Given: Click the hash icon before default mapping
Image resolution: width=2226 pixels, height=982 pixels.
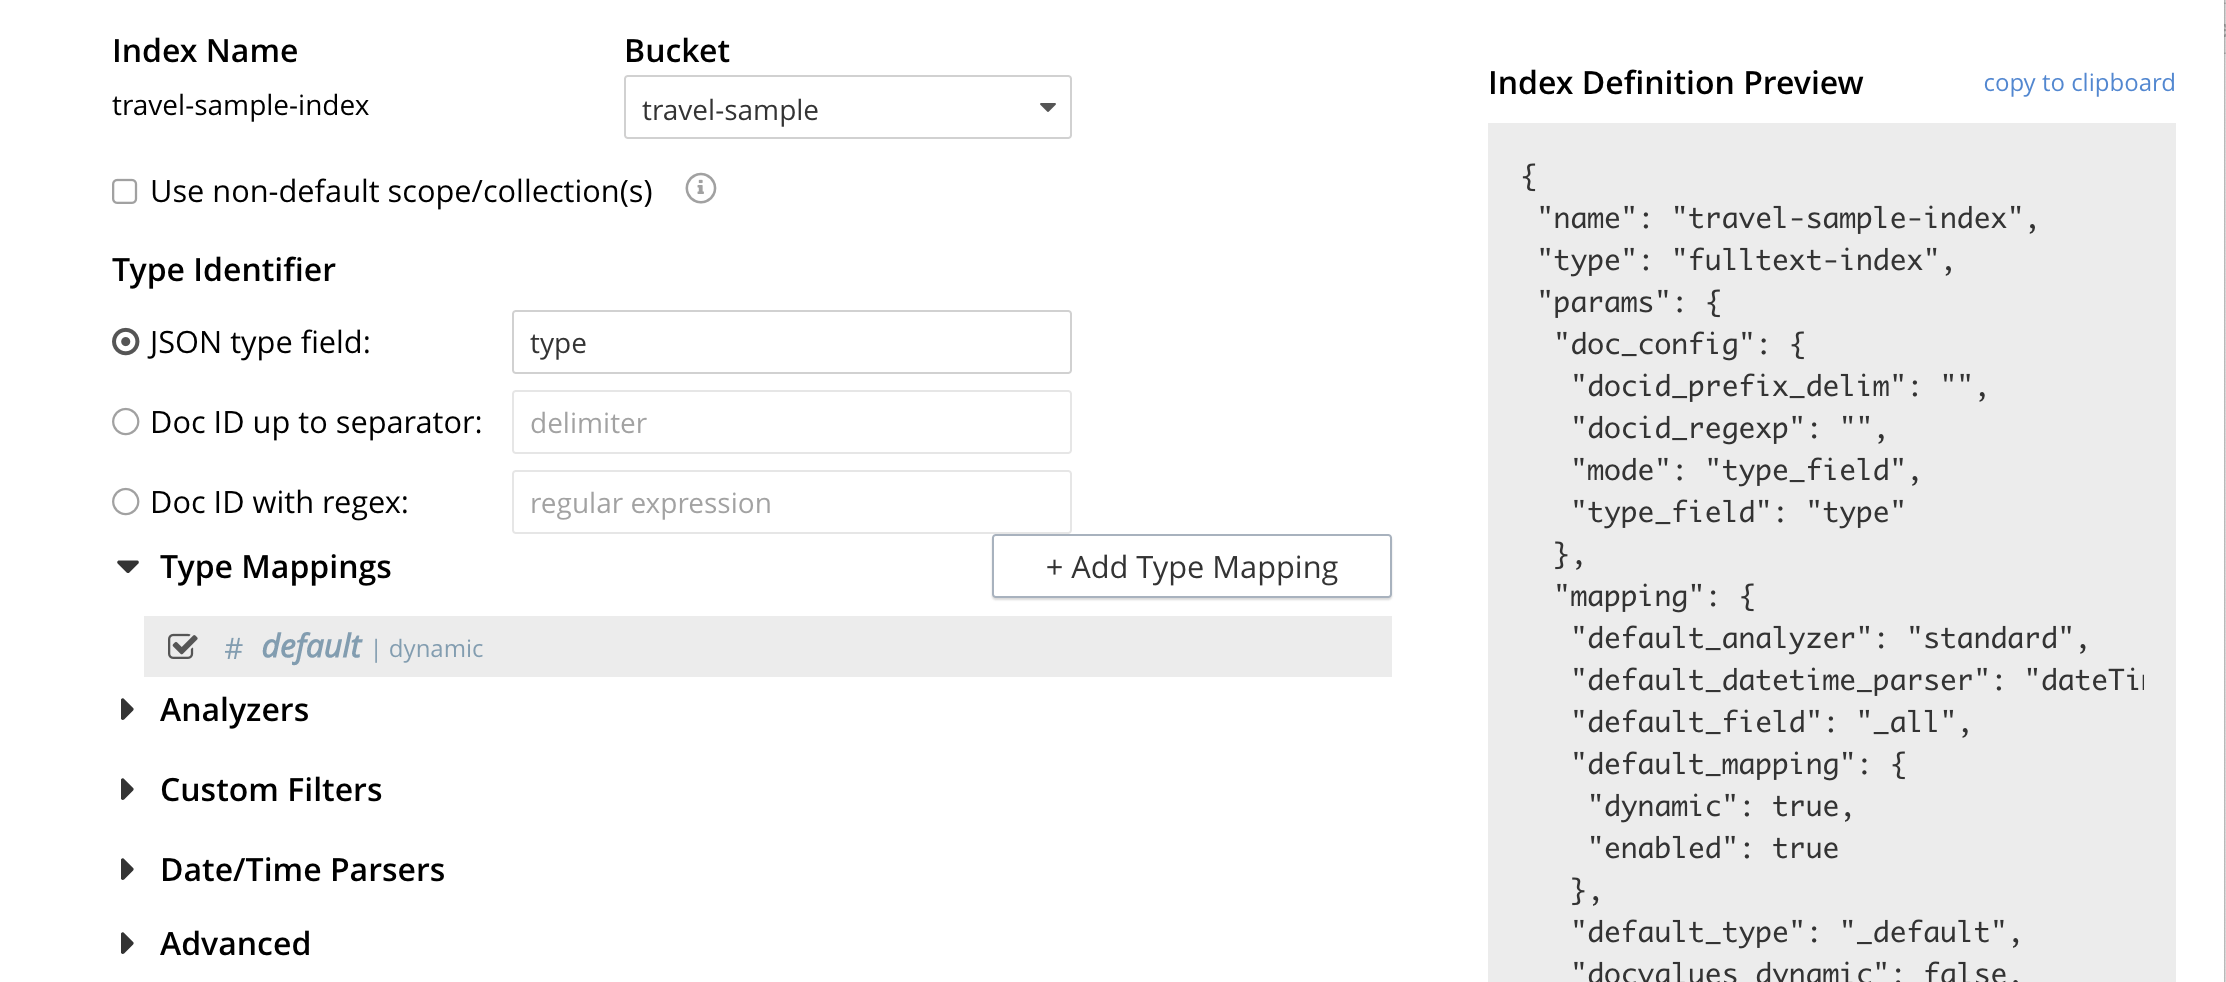Looking at the screenshot, I should pos(233,649).
